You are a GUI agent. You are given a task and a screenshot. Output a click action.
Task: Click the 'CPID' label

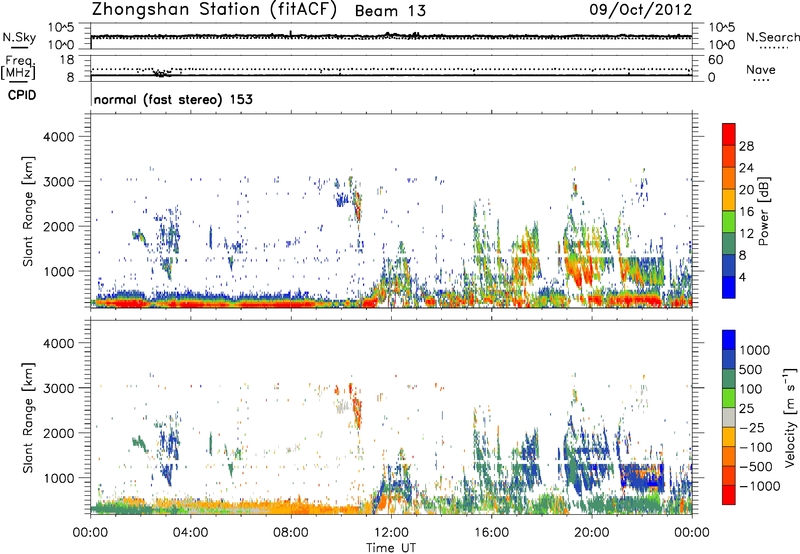click(22, 95)
